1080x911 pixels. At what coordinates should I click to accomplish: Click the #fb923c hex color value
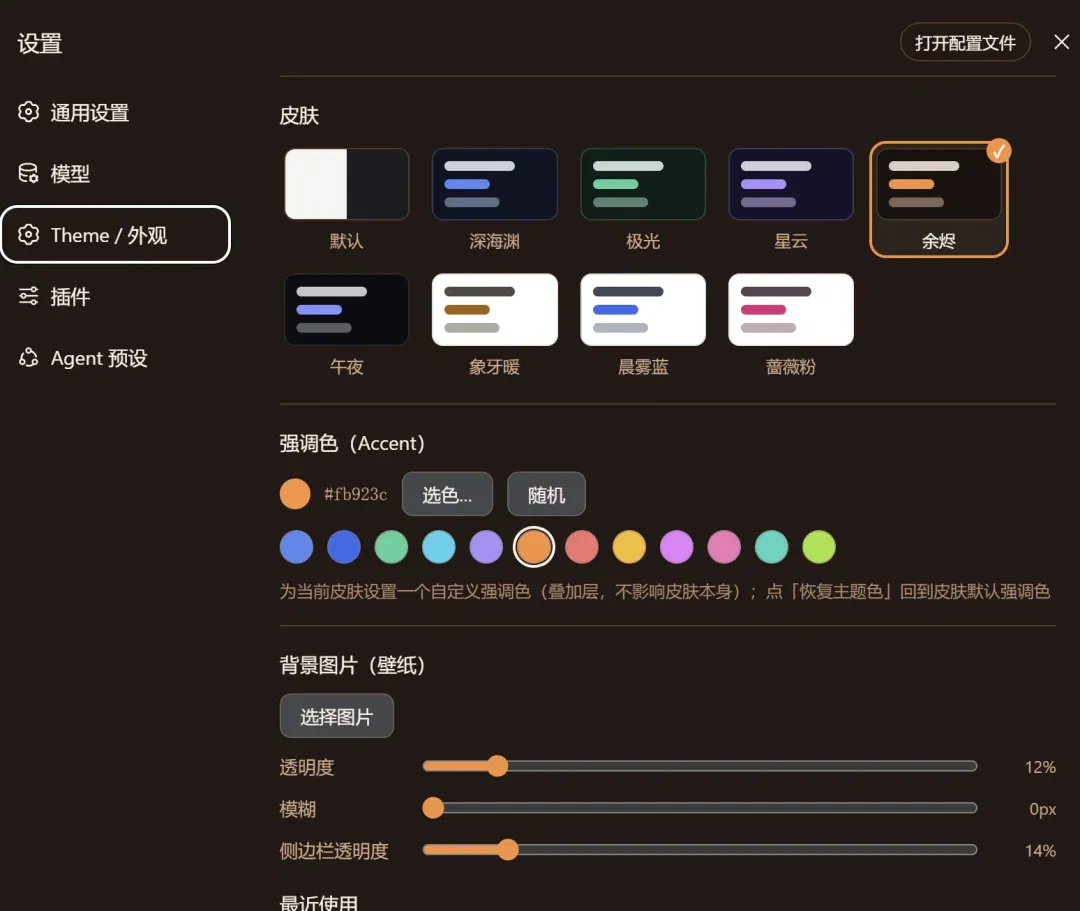tap(355, 494)
